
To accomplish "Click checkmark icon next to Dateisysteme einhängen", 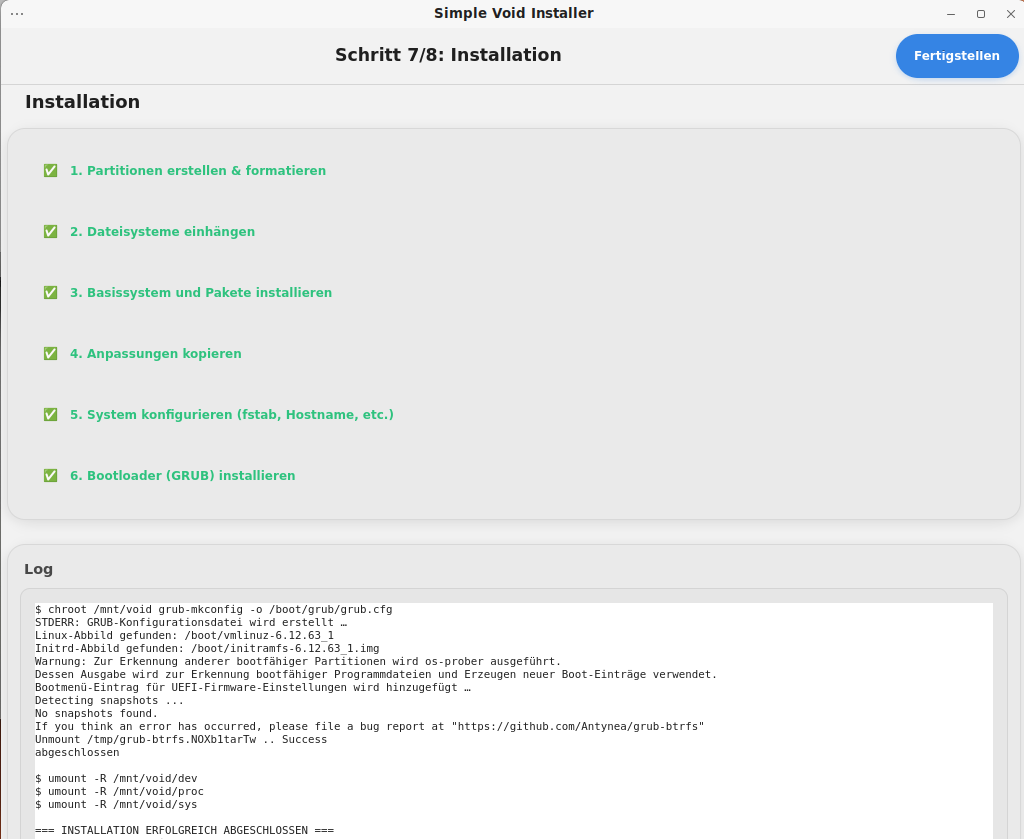I will 50,232.
